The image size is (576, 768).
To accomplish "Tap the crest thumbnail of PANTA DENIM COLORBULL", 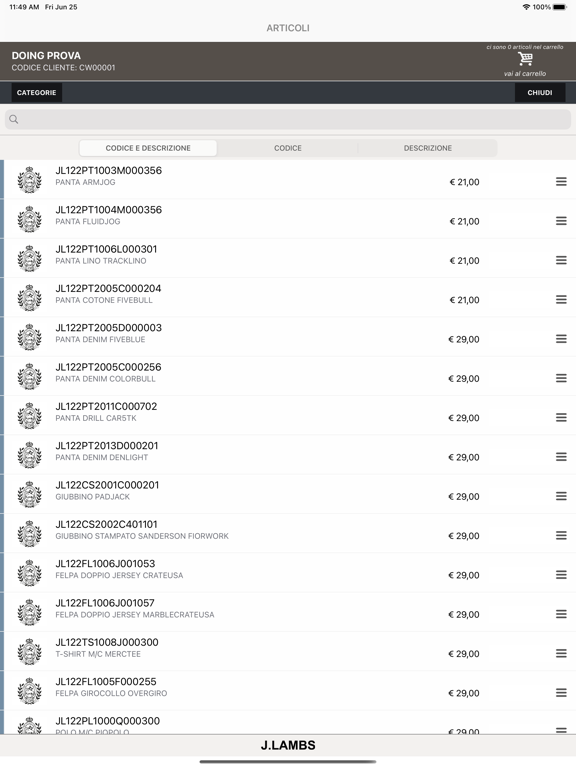I will pos(29,376).
